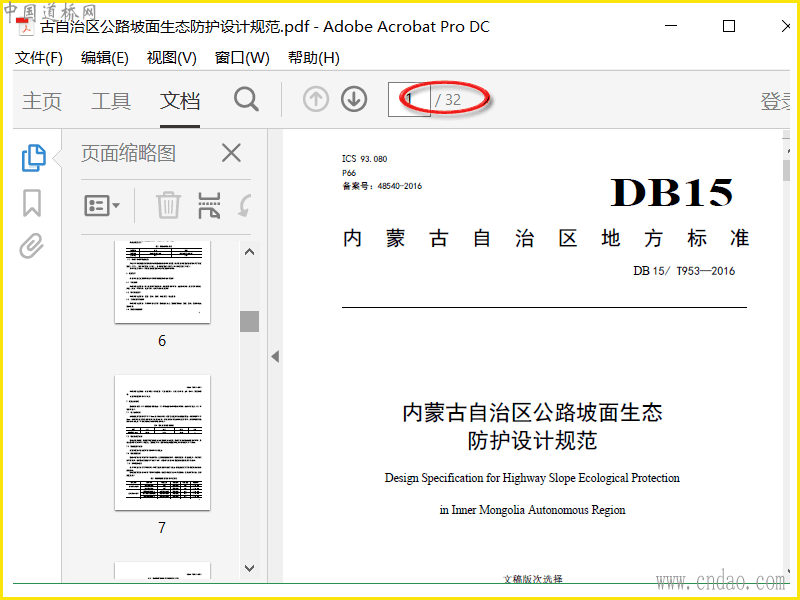Image resolution: width=800 pixels, height=600 pixels.
Task: Click the thumbnail panel scrollbar handle
Action: pos(249,321)
